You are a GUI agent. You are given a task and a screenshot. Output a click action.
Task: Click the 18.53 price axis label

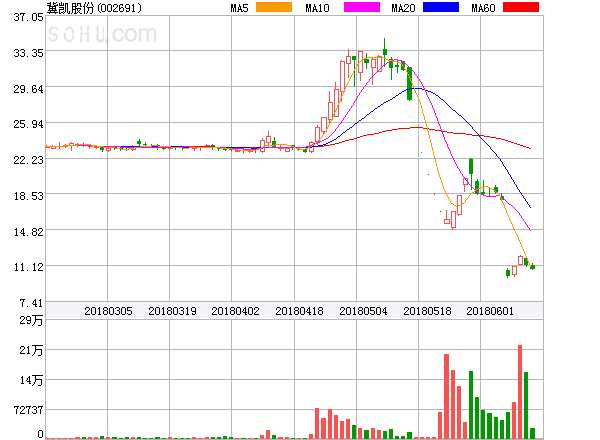[28, 196]
